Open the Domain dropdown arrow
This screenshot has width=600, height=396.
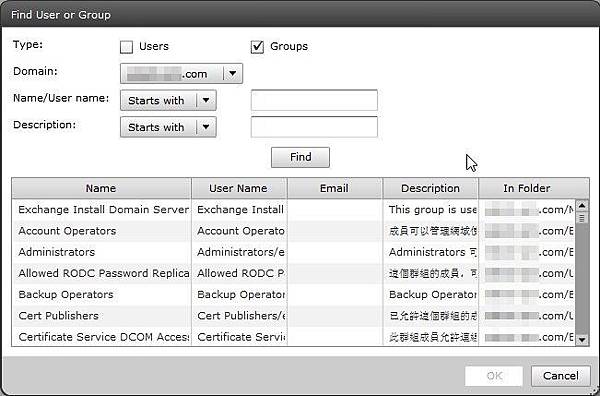pyautogui.click(x=232, y=73)
